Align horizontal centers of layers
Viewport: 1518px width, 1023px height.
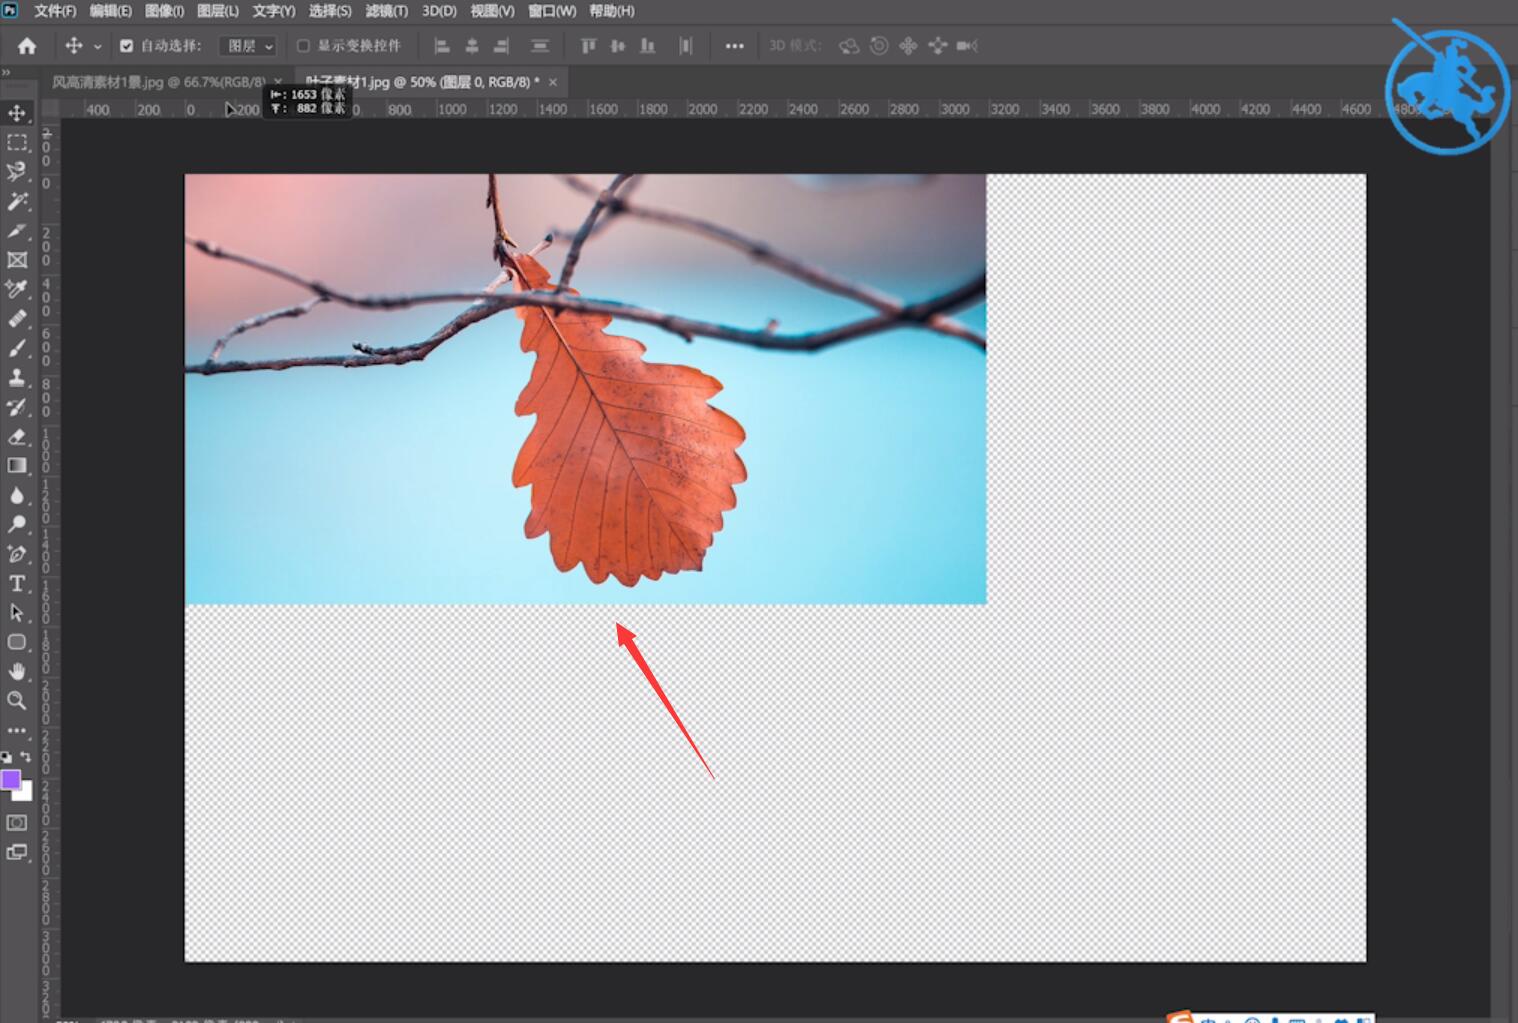click(472, 46)
